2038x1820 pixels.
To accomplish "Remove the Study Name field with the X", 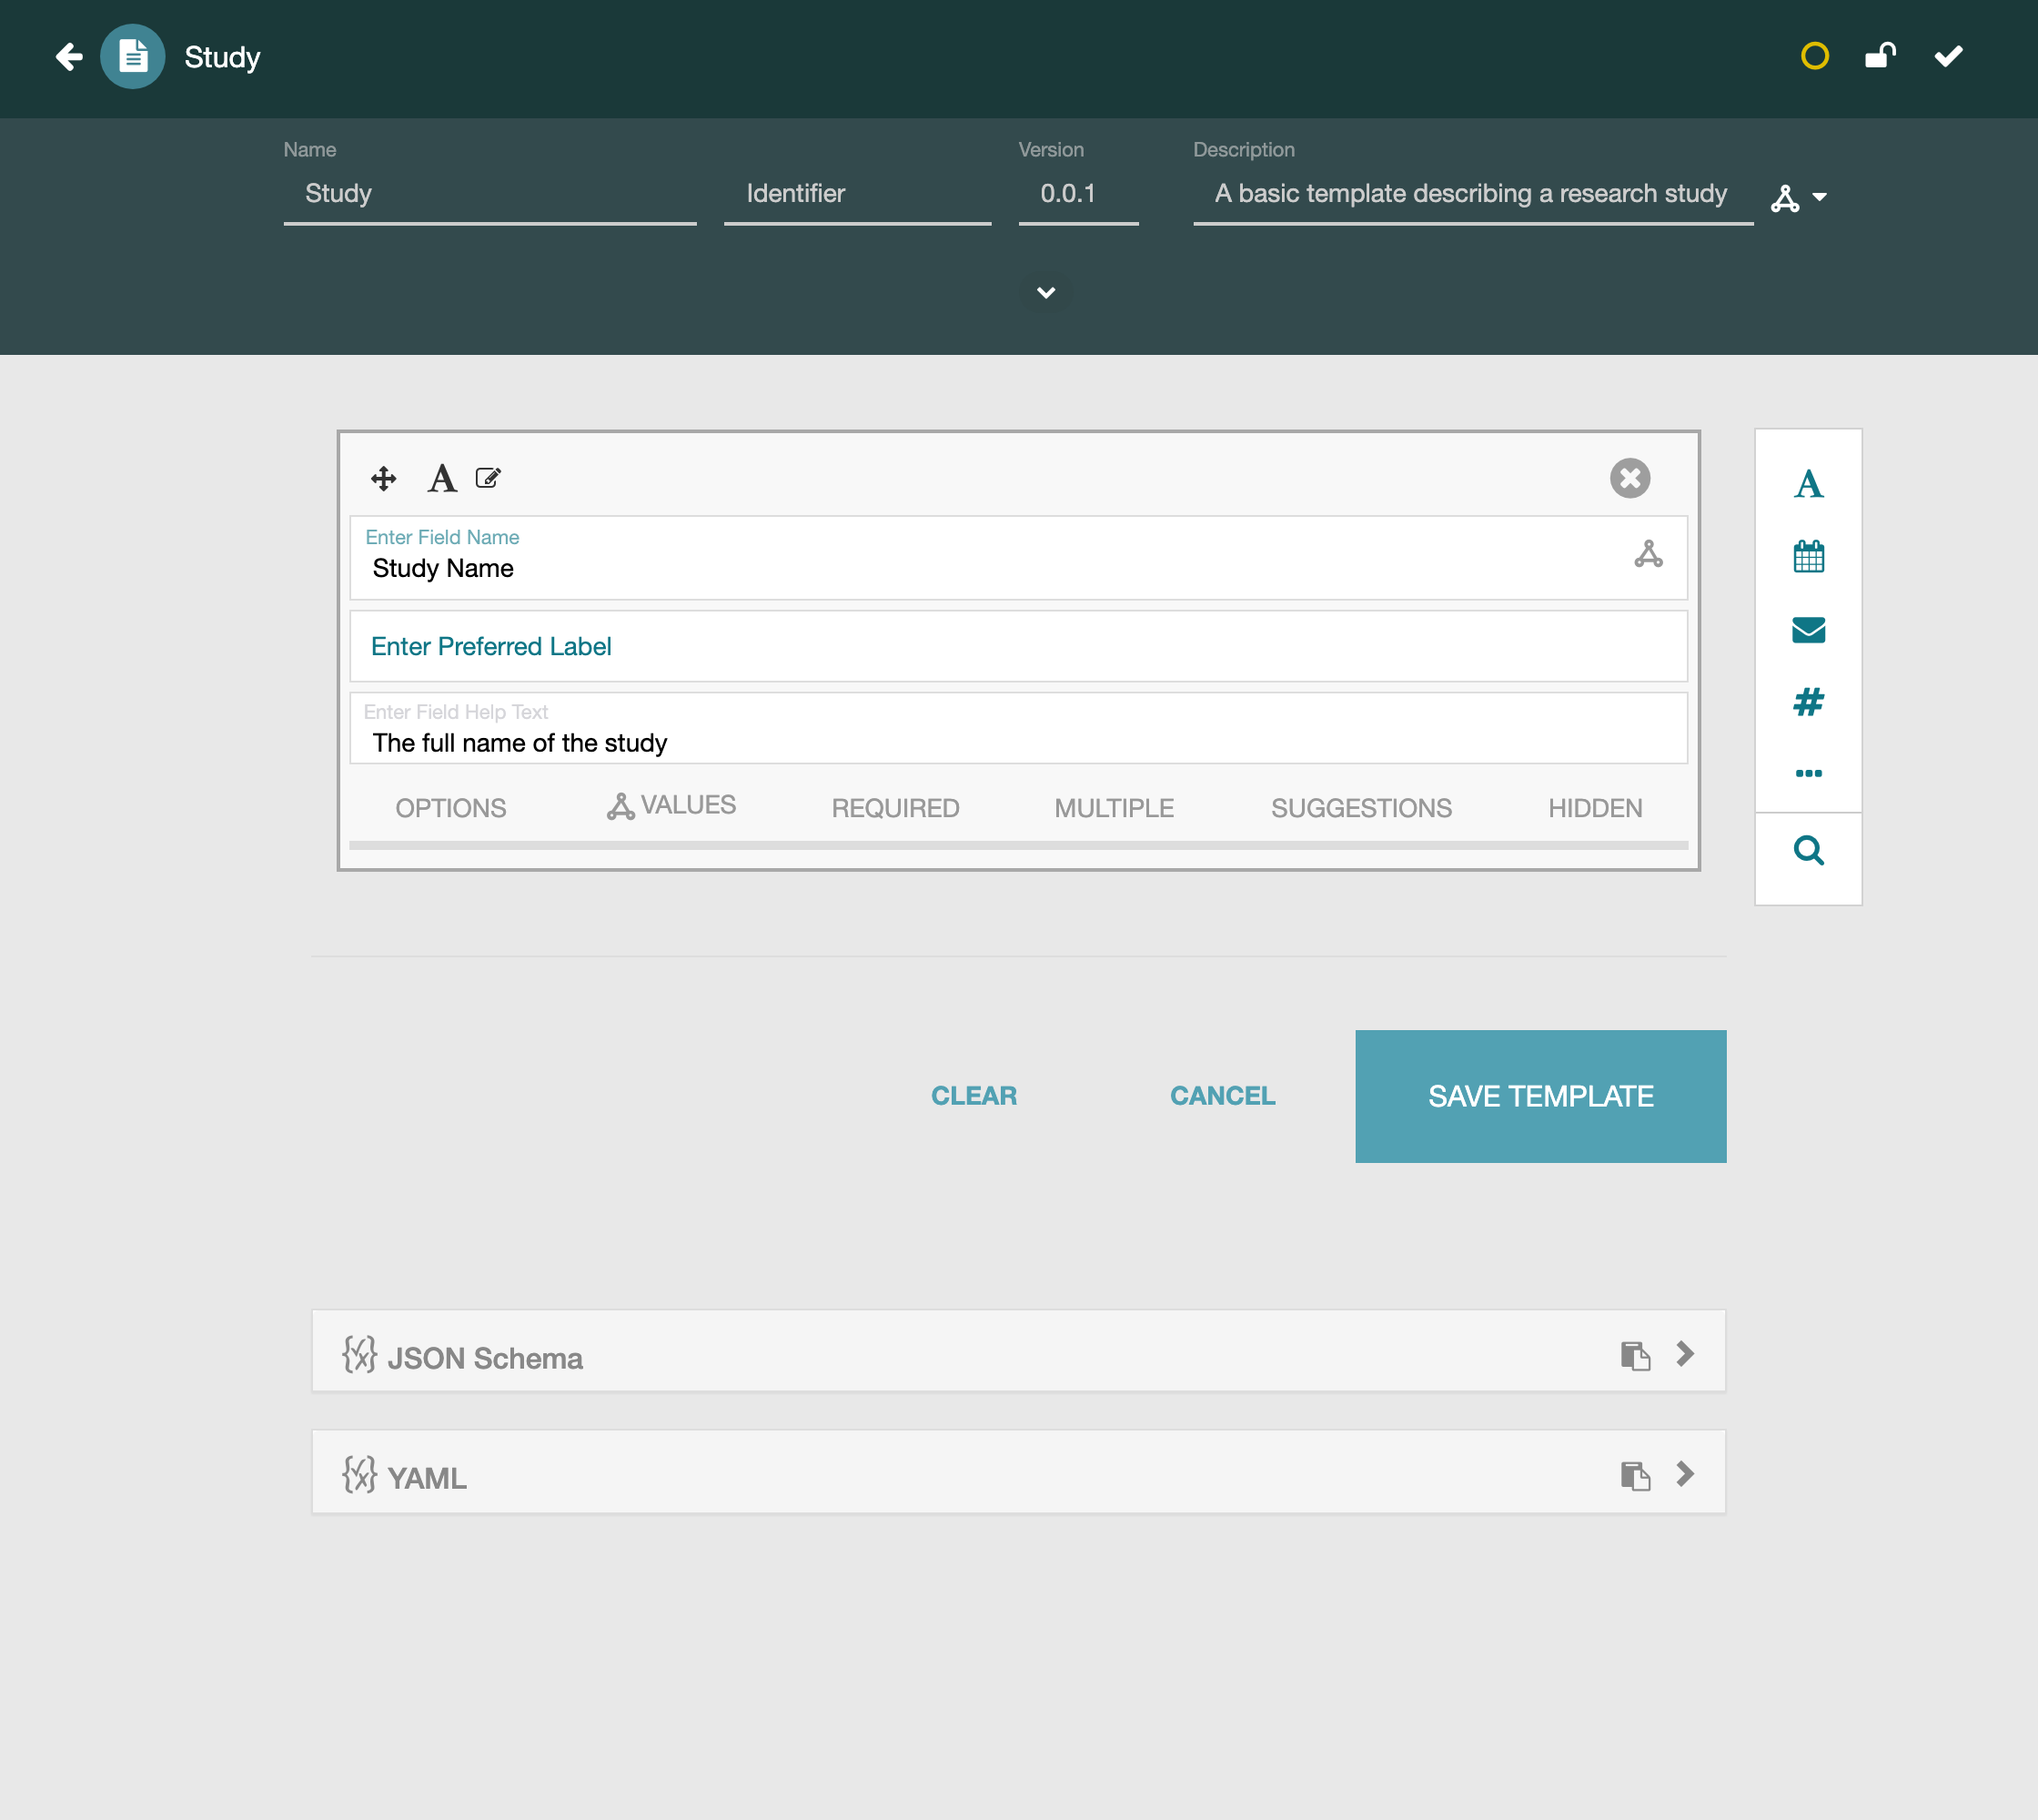I will (1630, 478).
